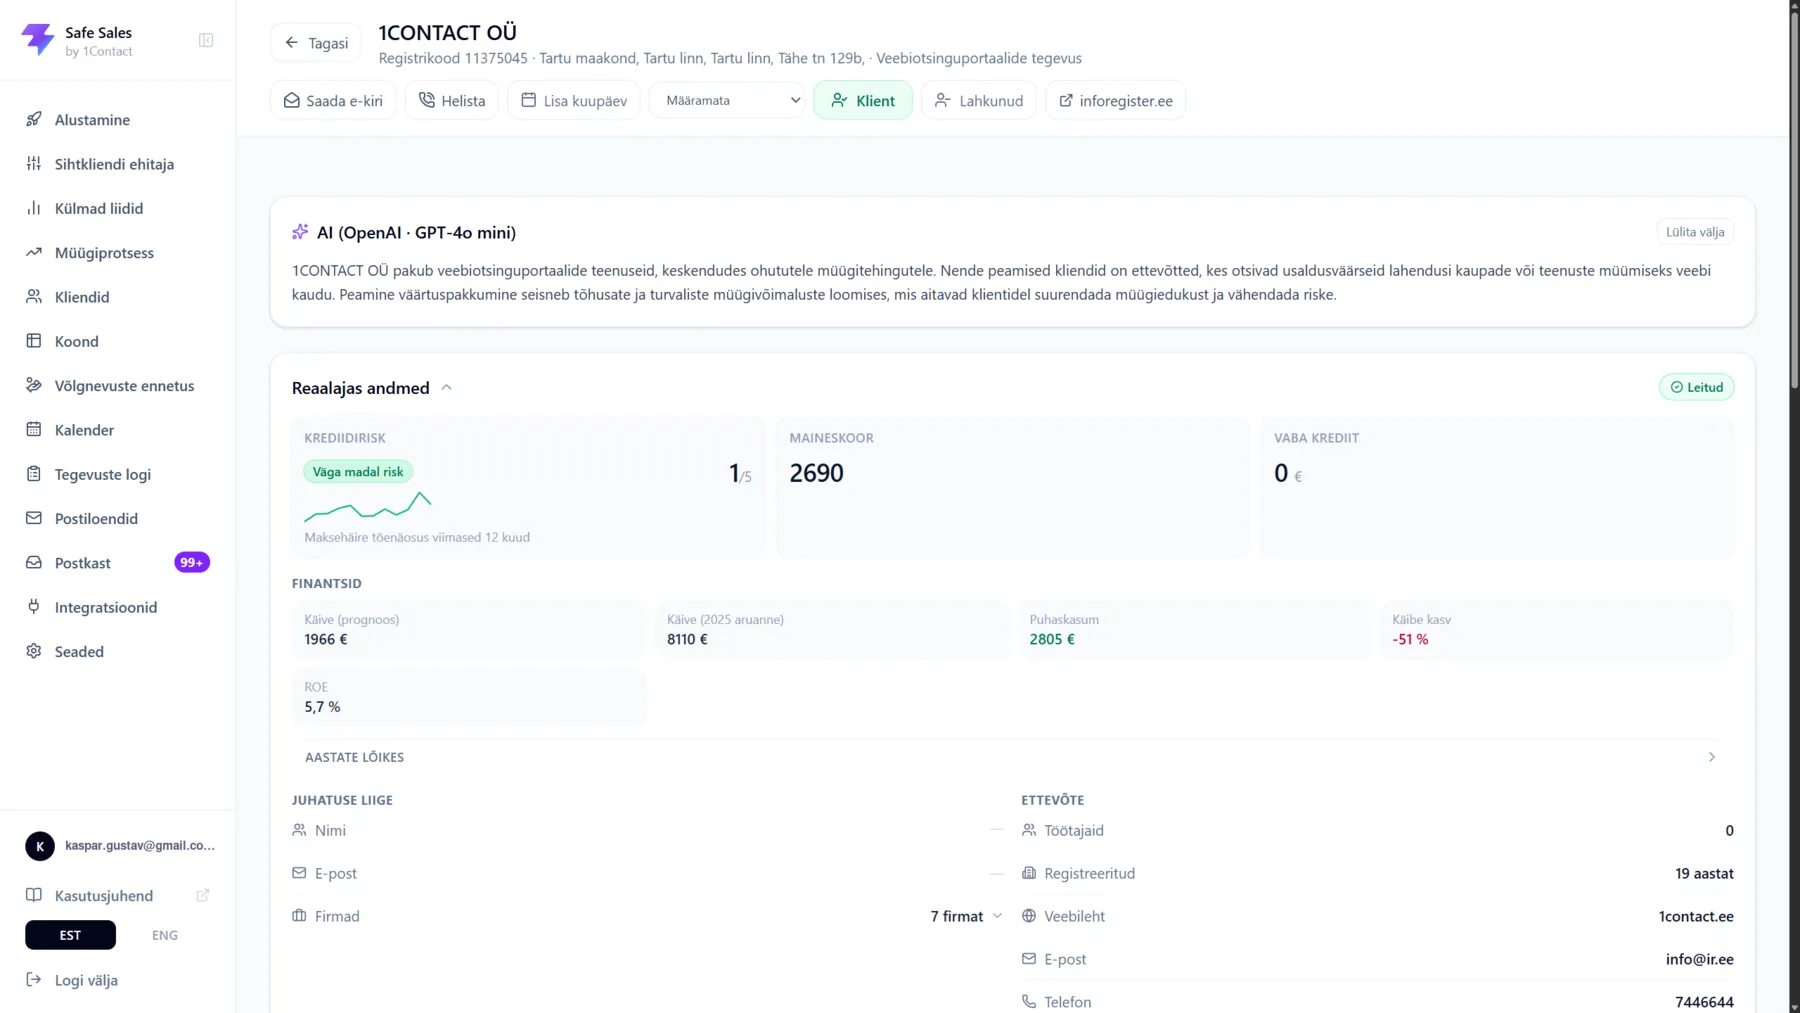Click the Töötajaid person icon

pos(1029,830)
